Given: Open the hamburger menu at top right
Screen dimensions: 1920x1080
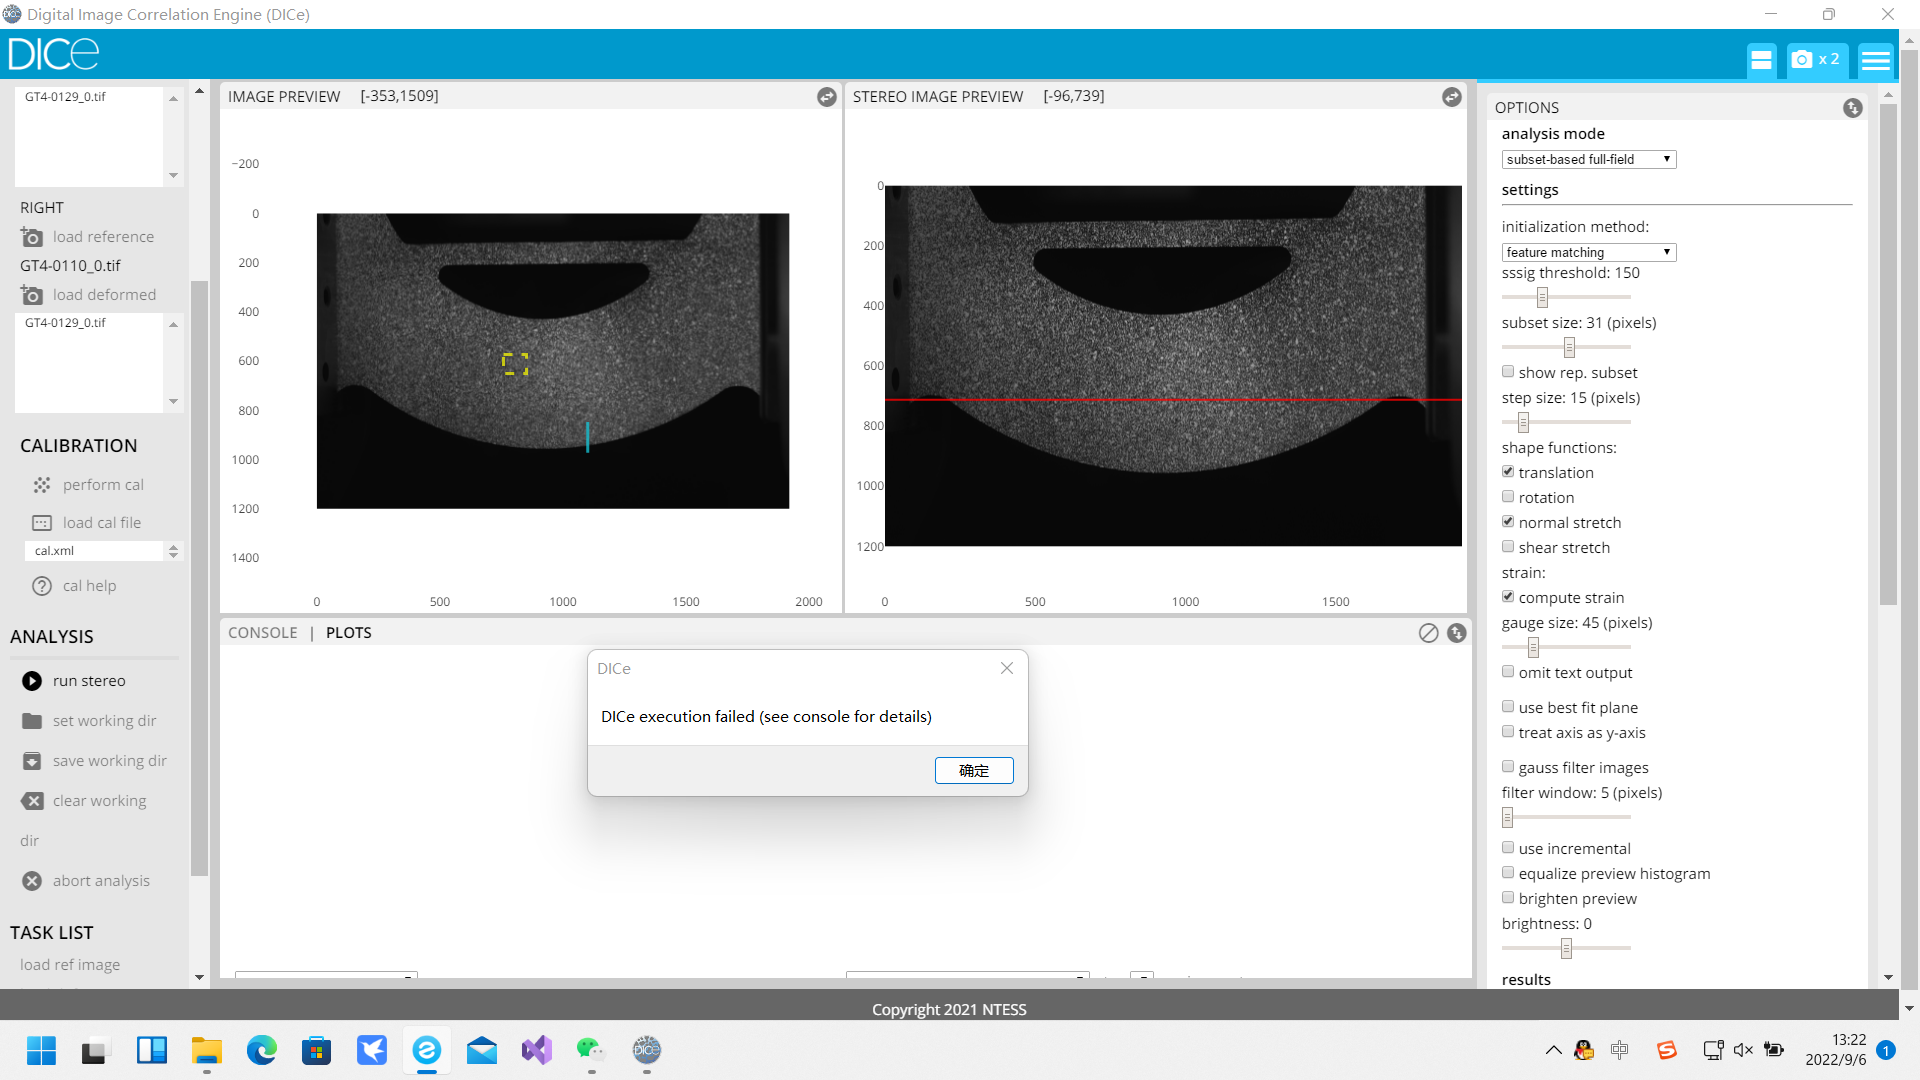Looking at the screenshot, I should (1875, 59).
